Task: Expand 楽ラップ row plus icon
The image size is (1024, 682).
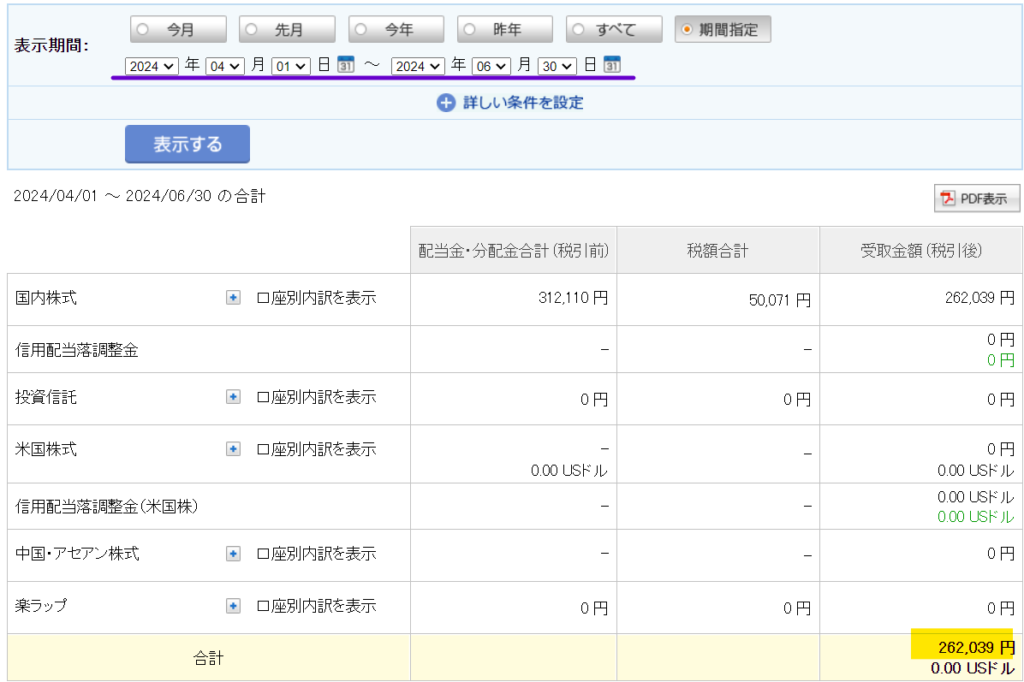Action: point(233,606)
